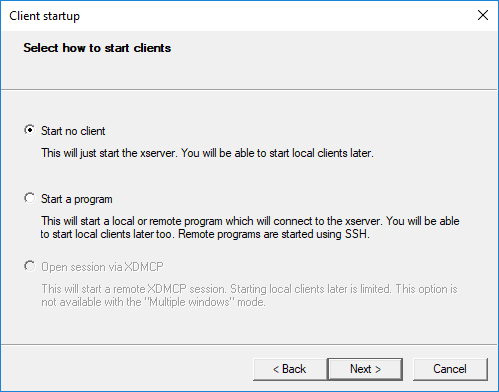Close the Client startup dialog with X

pyautogui.click(x=483, y=15)
